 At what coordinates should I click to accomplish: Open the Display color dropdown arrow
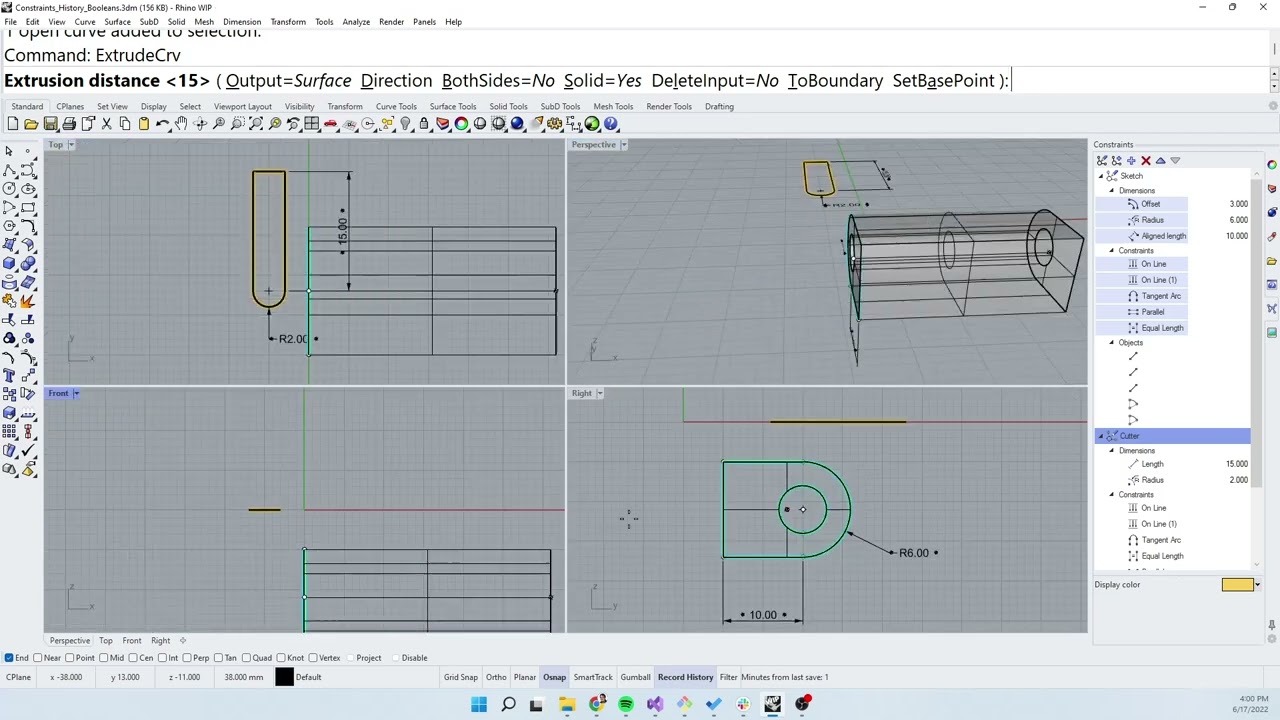pyautogui.click(x=1257, y=585)
